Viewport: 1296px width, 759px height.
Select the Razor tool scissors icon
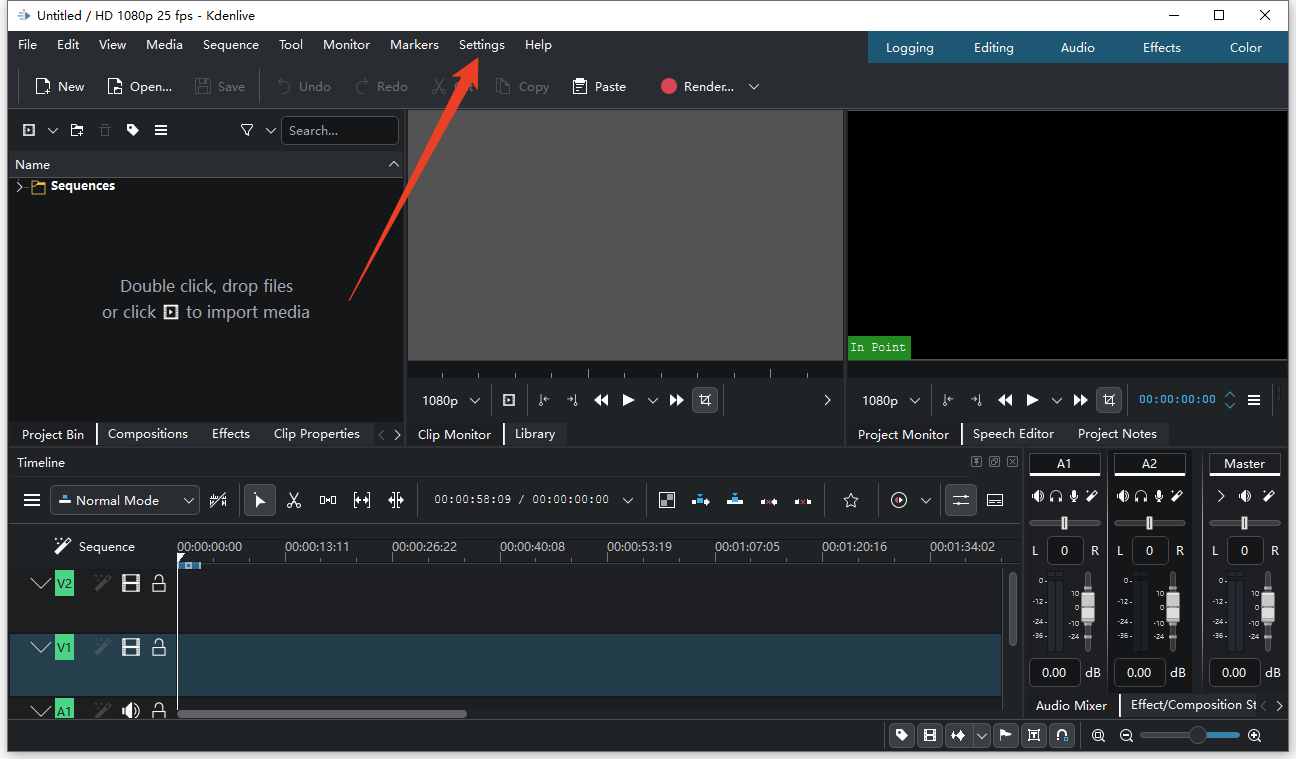[293, 500]
